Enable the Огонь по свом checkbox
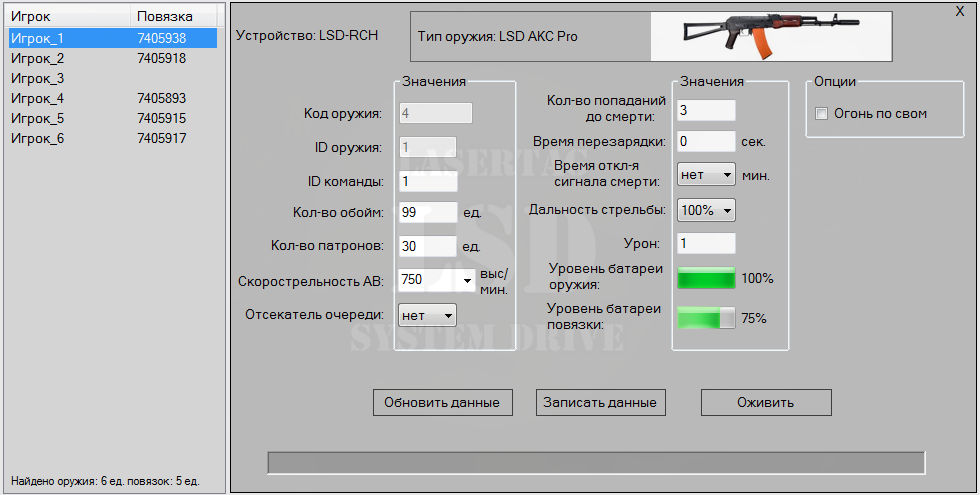Image resolution: width=980 pixels, height=495 pixels. pos(822,114)
